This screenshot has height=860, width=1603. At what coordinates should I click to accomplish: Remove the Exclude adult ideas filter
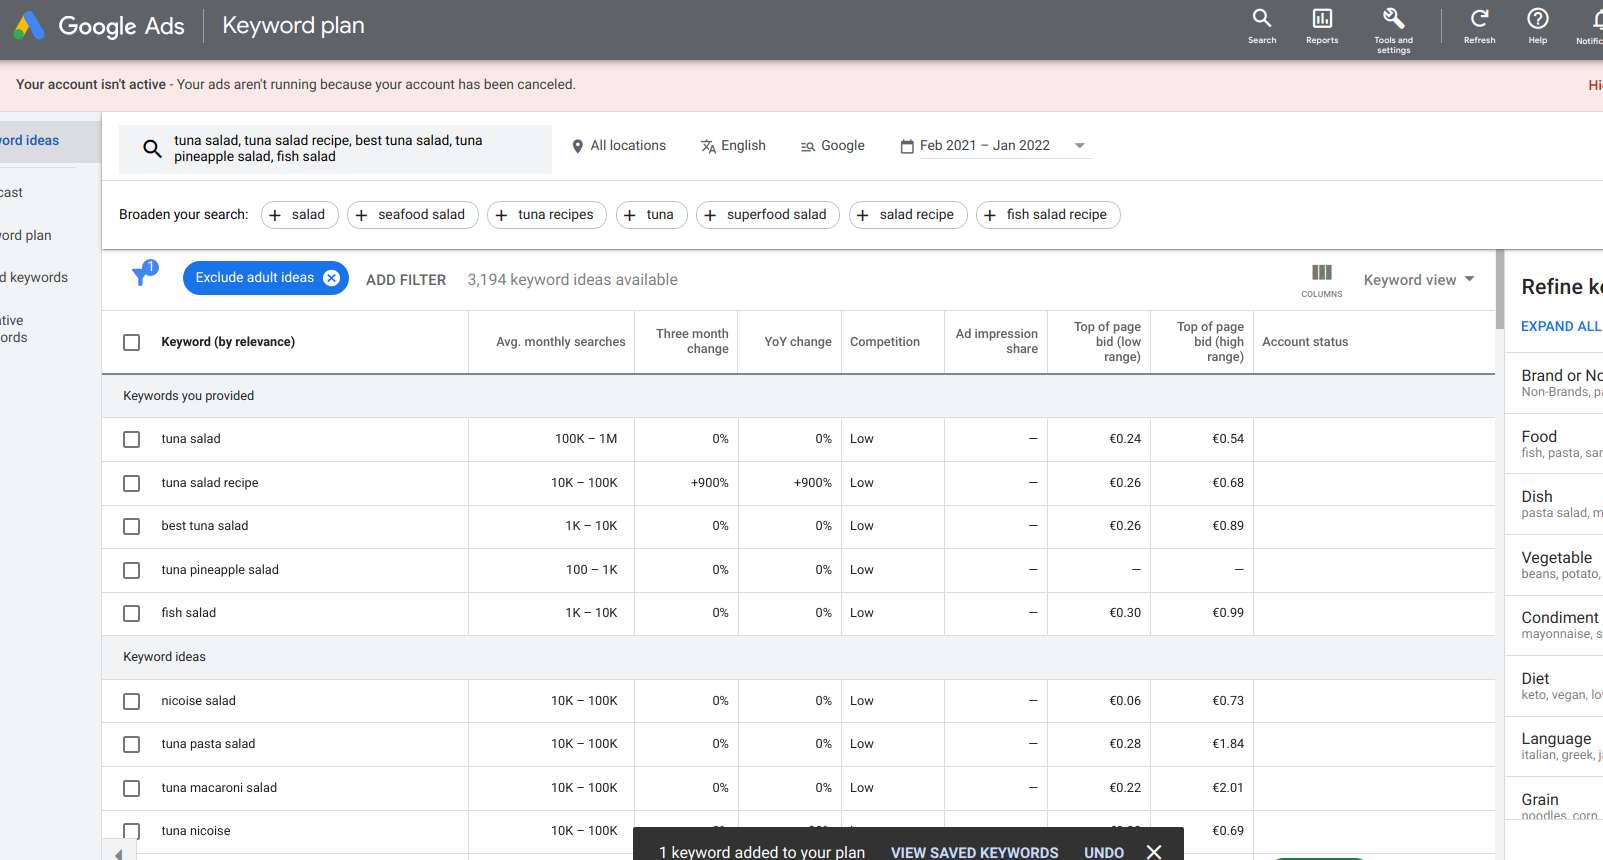click(x=331, y=278)
